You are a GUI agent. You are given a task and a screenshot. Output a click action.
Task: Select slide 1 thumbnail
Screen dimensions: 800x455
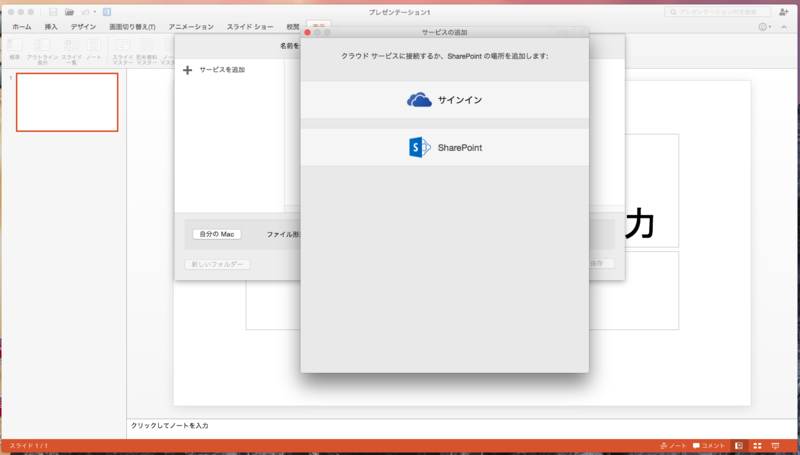tap(67, 102)
